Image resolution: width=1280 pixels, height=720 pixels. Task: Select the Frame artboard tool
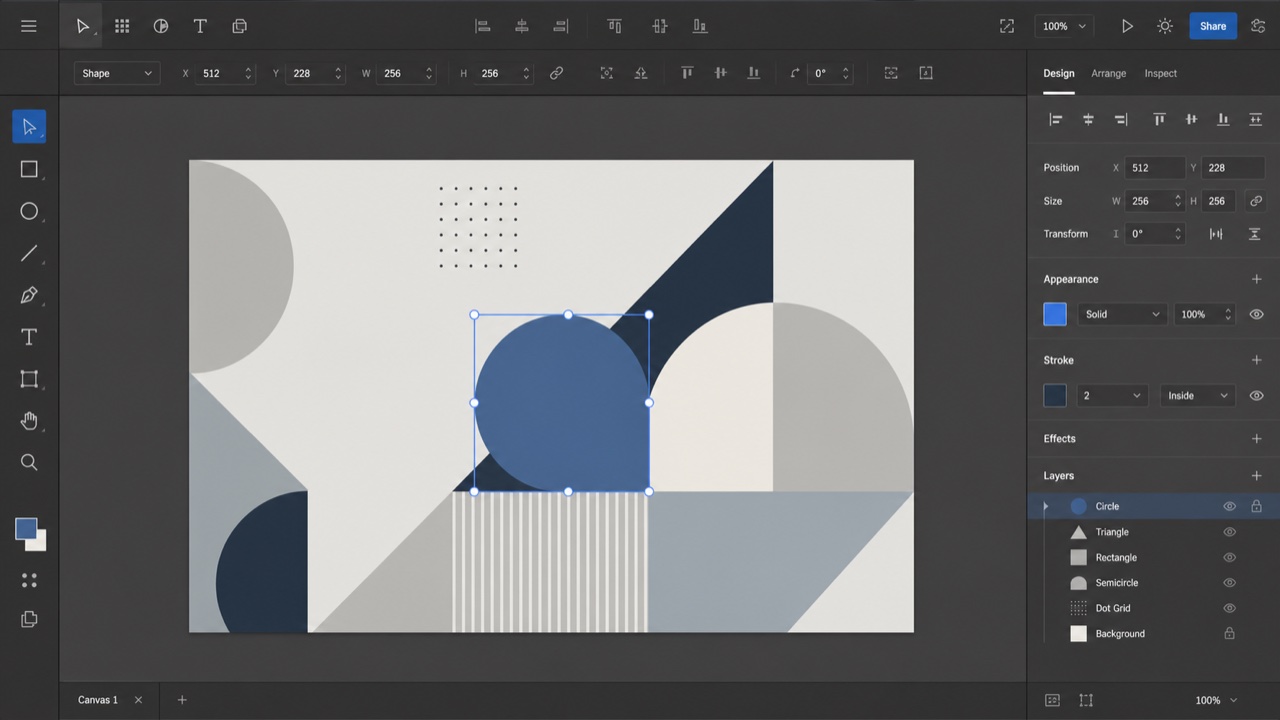[x=29, y=379]
